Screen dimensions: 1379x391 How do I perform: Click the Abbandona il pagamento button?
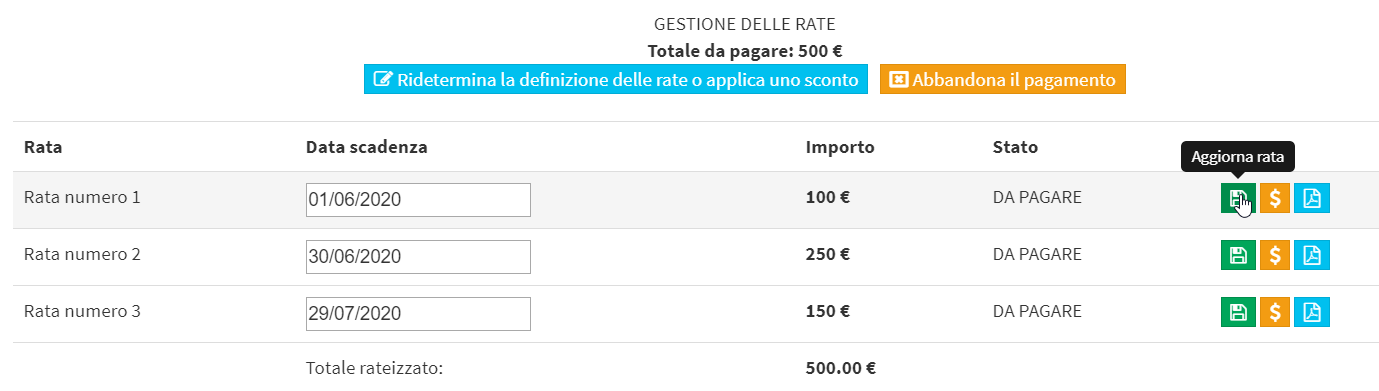pyautogui.click(x=1003, y=80)
